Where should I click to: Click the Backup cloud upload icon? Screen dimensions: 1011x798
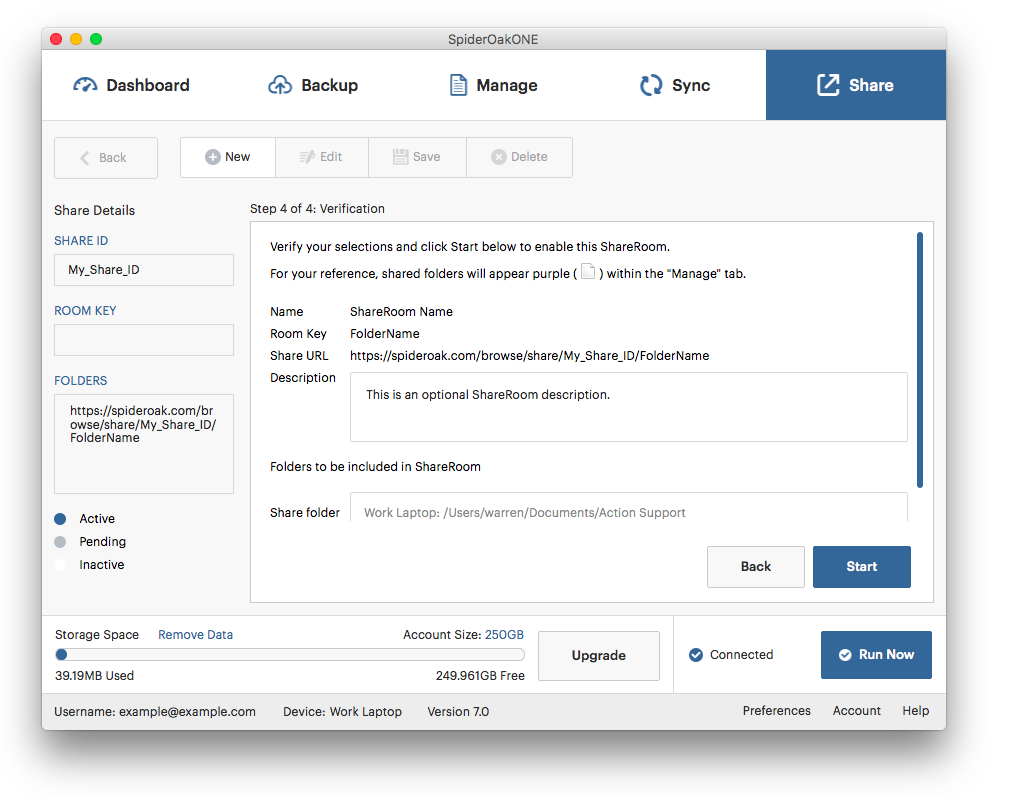click(x=280, y=85)
